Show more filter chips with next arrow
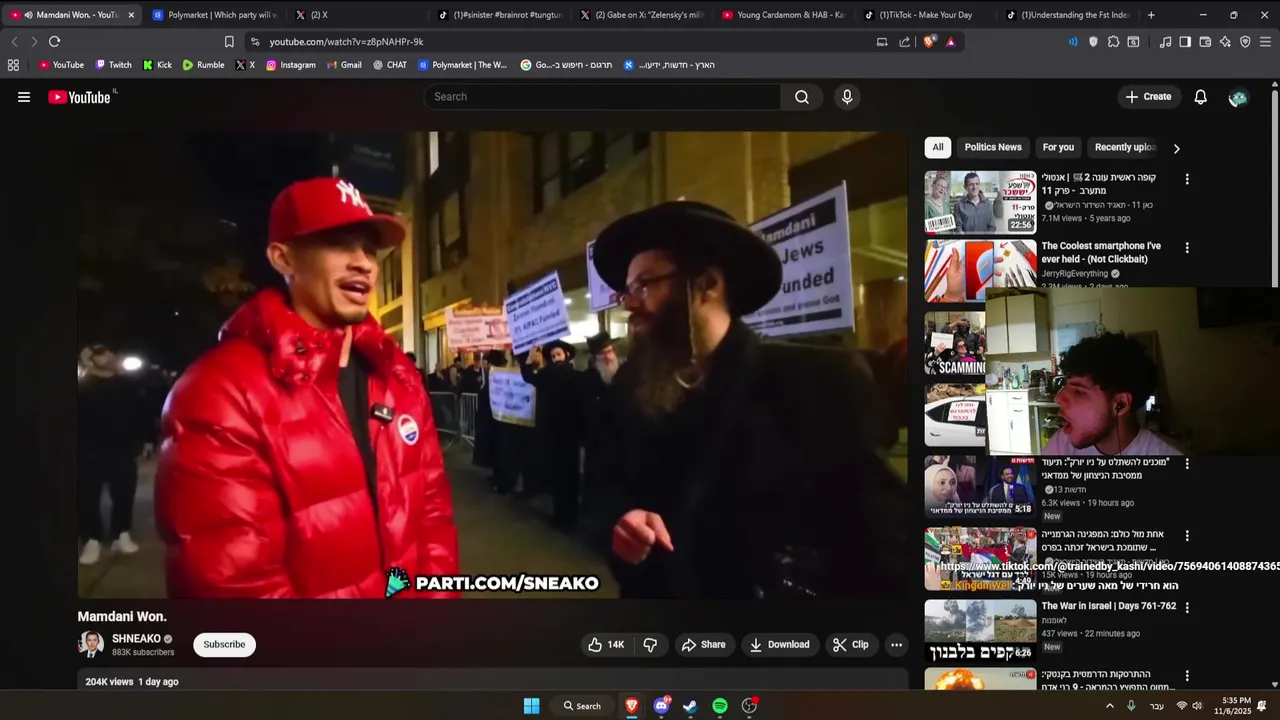The height and width of the screenshot is (720, 1280). pyautogui.click(x=1176, y=148)
